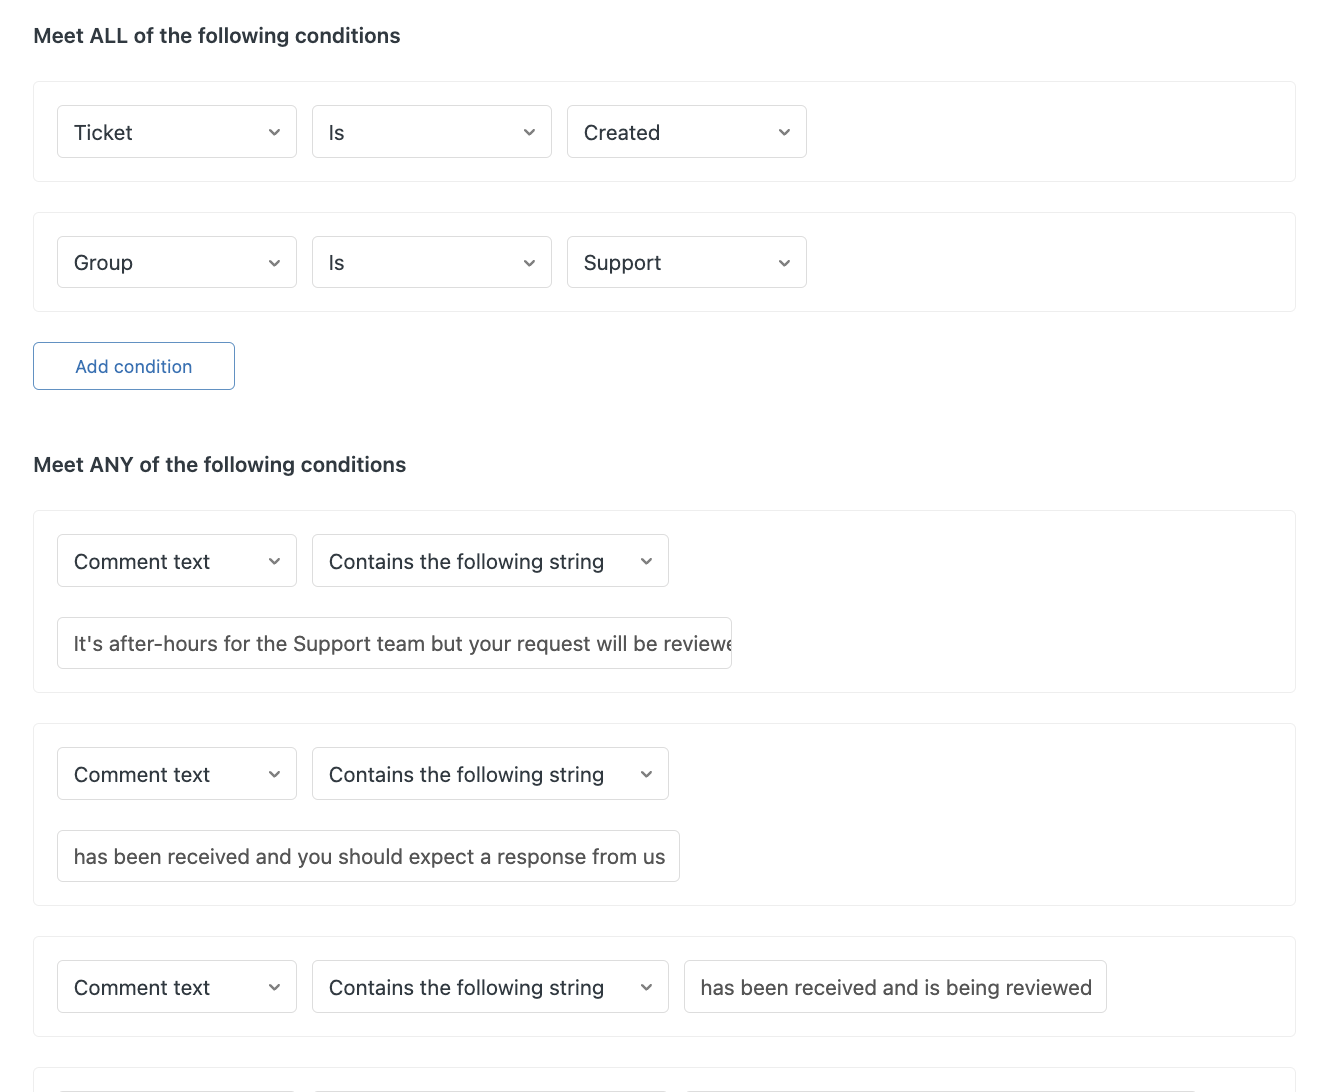The height and width of the screenshot is (1092, 1326).
Task: Click the chevron beside 'Is' in the Group row
Action: pyautogui.click(x=529, y=263)
